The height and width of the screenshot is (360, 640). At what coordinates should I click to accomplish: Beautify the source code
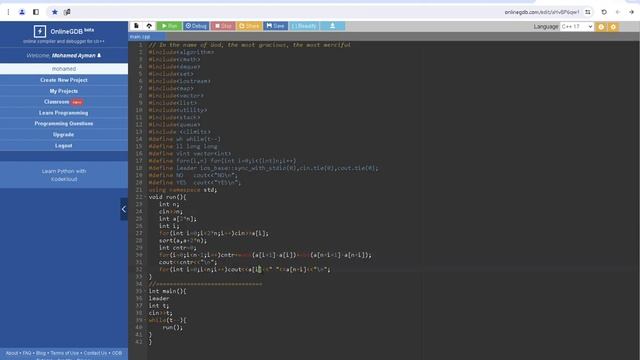(x=304, y=26)
